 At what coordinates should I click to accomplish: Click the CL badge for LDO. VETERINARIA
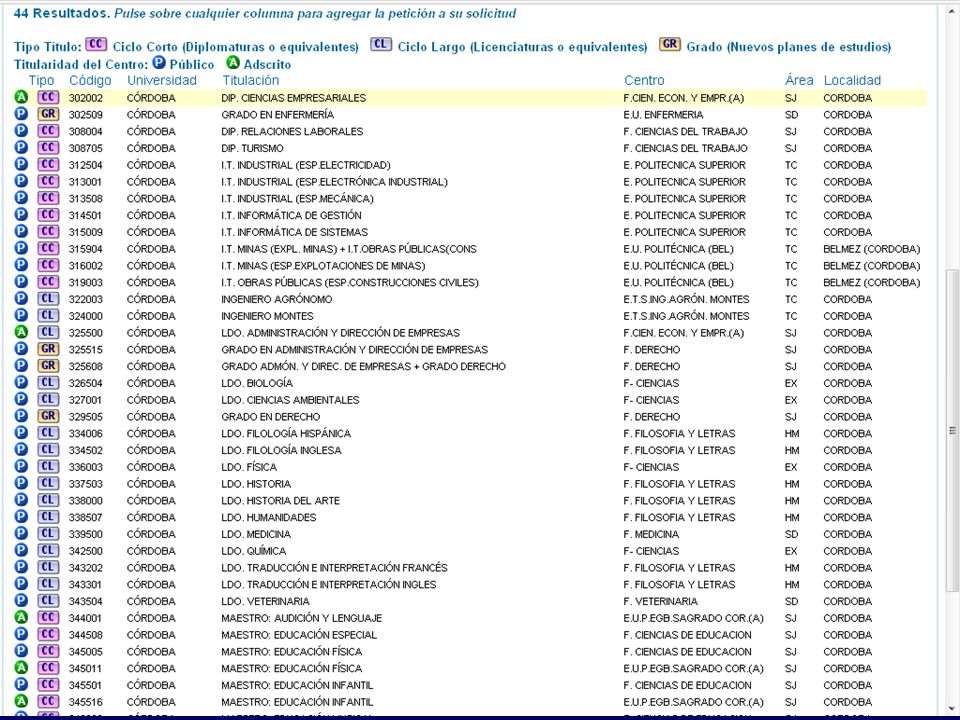(48, 601)
